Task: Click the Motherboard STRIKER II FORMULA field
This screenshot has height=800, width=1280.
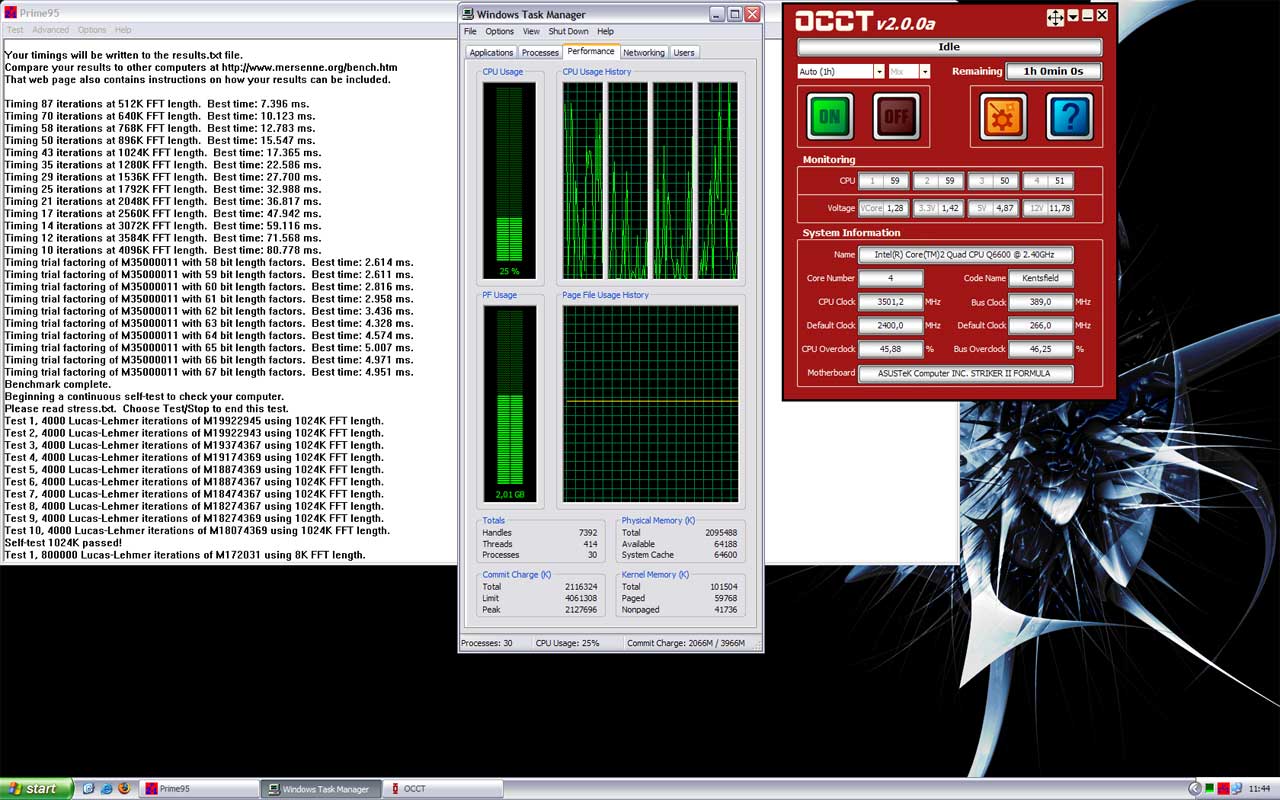Action: (965, 373)
